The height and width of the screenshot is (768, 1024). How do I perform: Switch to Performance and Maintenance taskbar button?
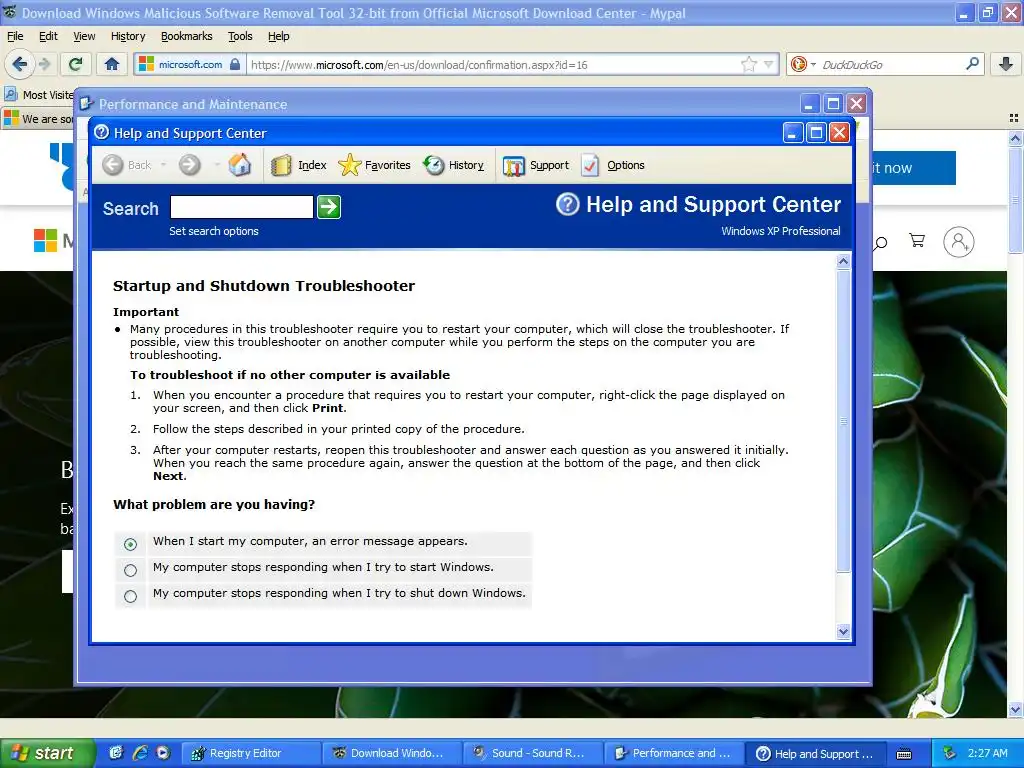click(x=673, y=753)
